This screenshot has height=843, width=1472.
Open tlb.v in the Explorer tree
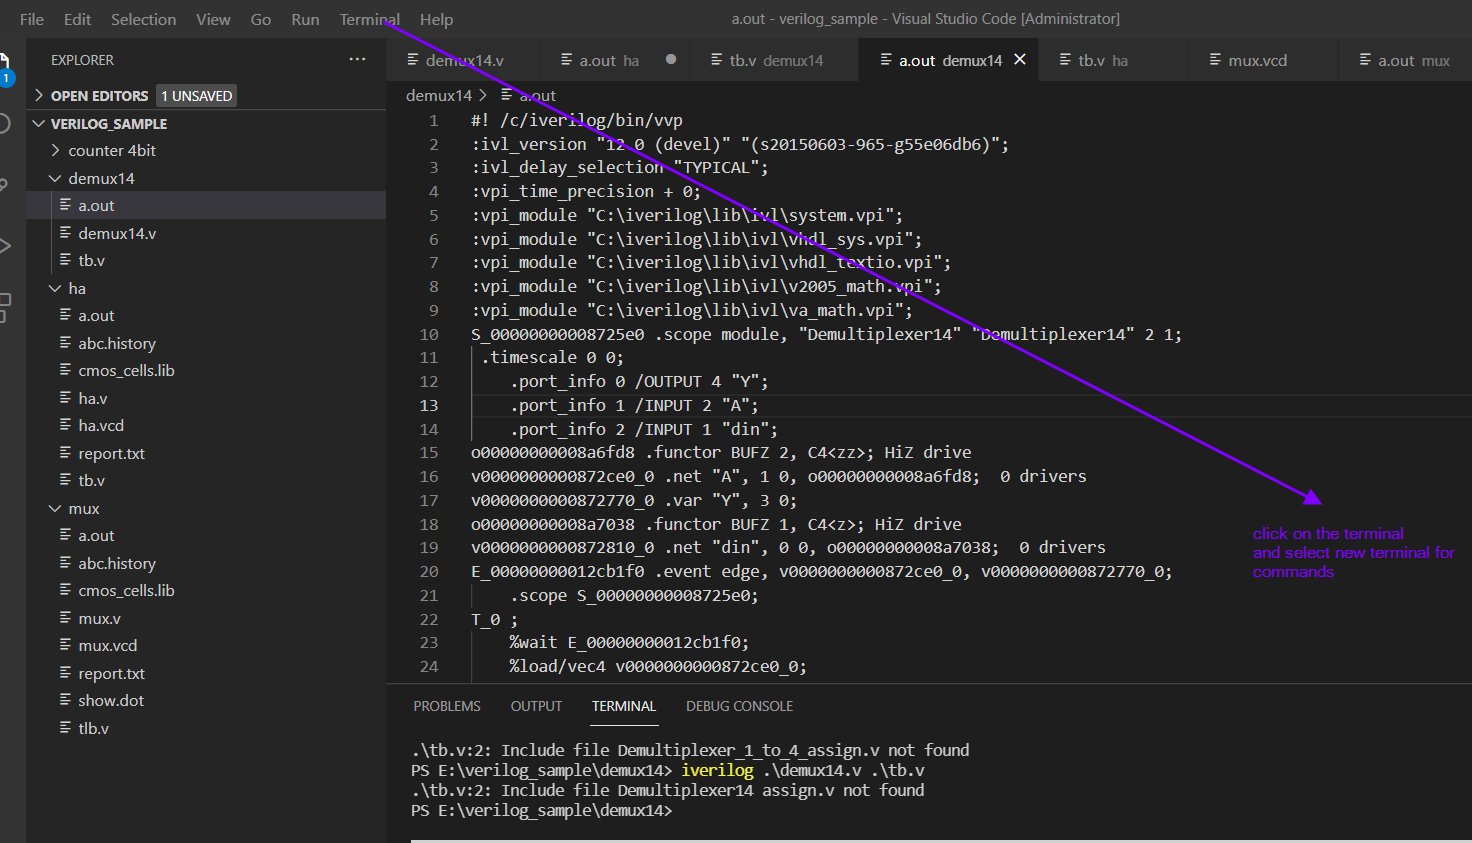206,728
